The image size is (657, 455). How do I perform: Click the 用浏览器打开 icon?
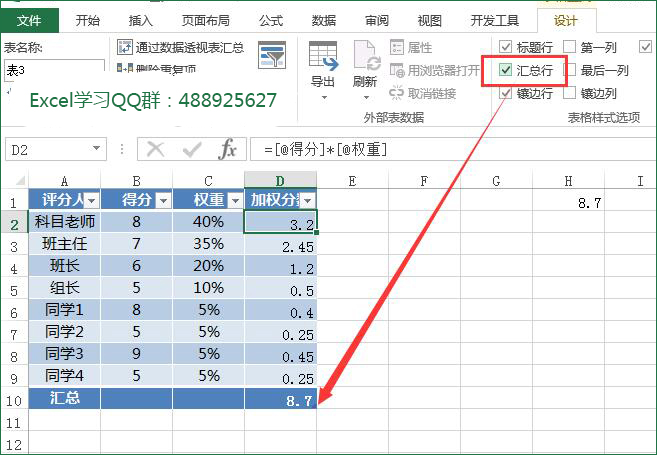pos(396,70)
